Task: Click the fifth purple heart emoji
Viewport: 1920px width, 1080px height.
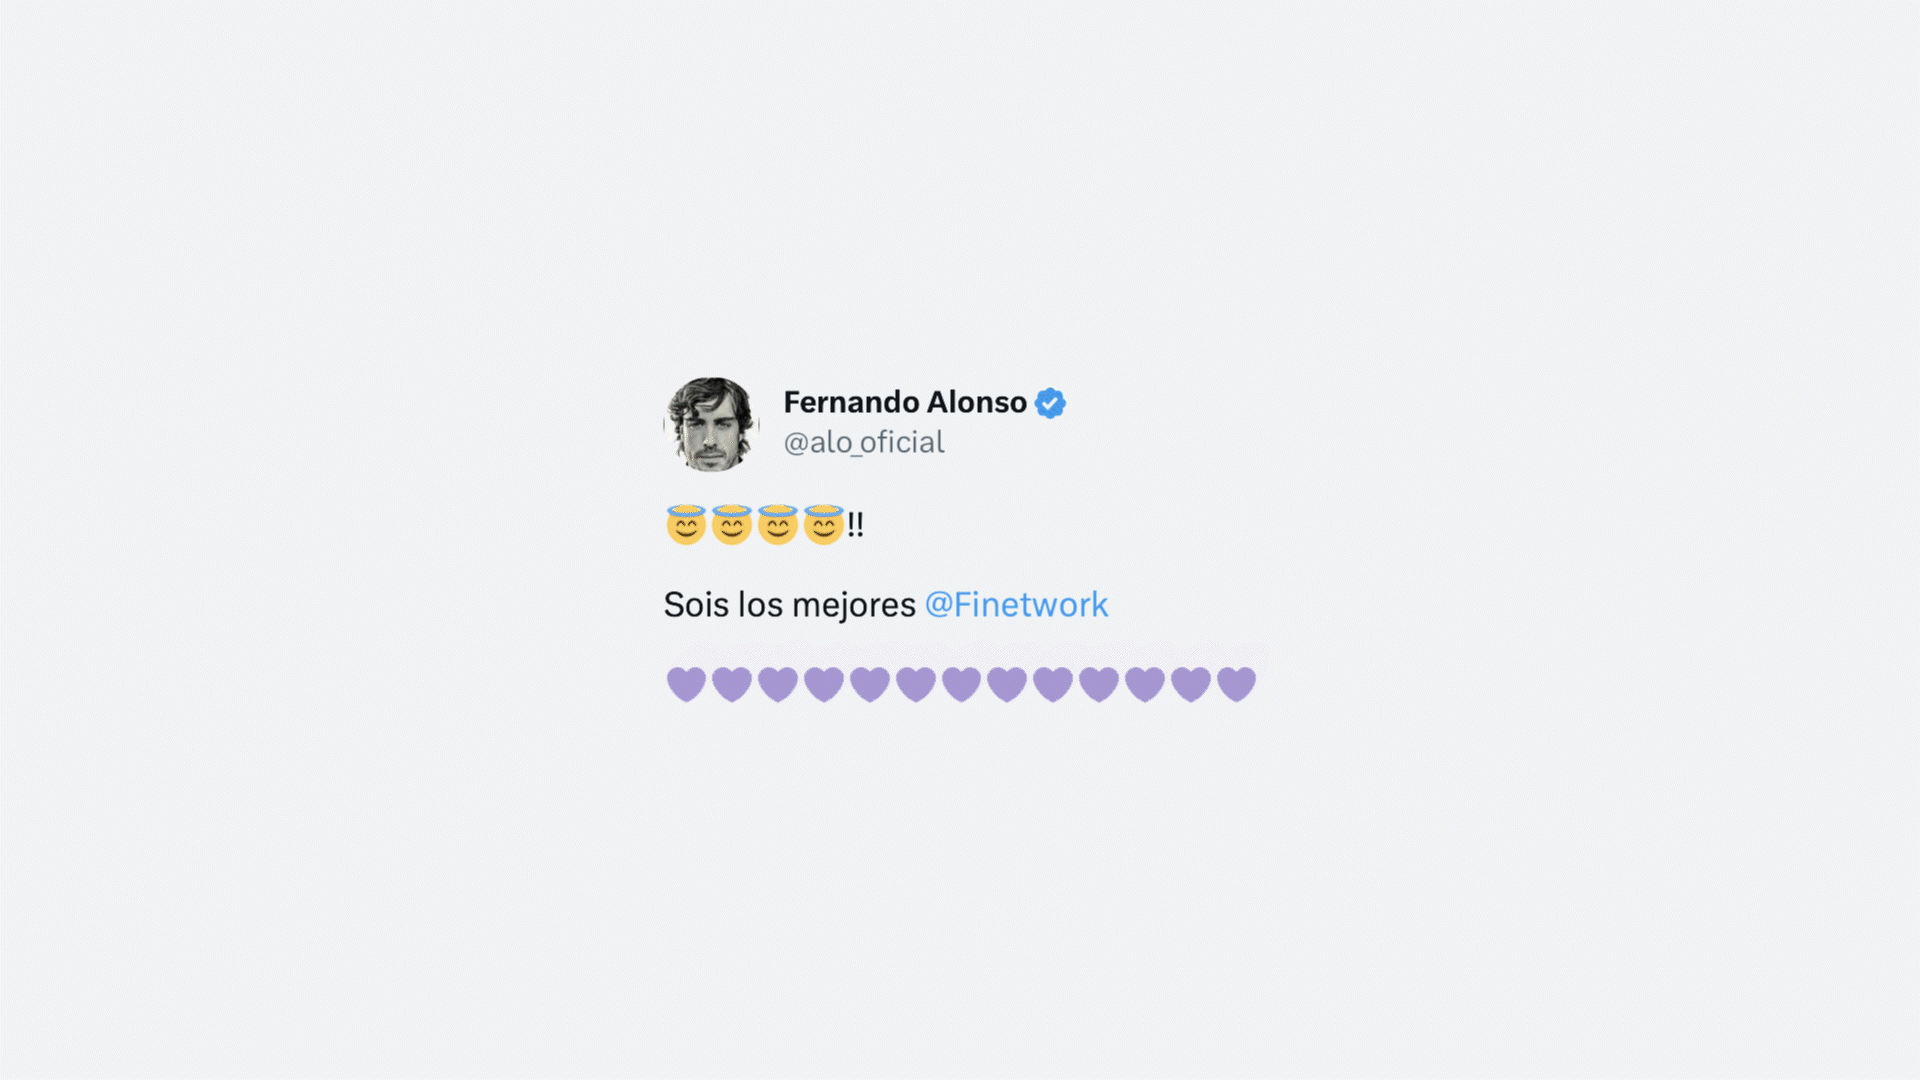Action: [x=870, y=685]
